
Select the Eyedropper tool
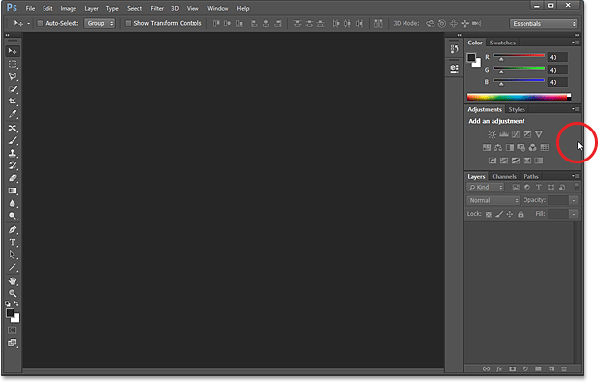point(12,114)
